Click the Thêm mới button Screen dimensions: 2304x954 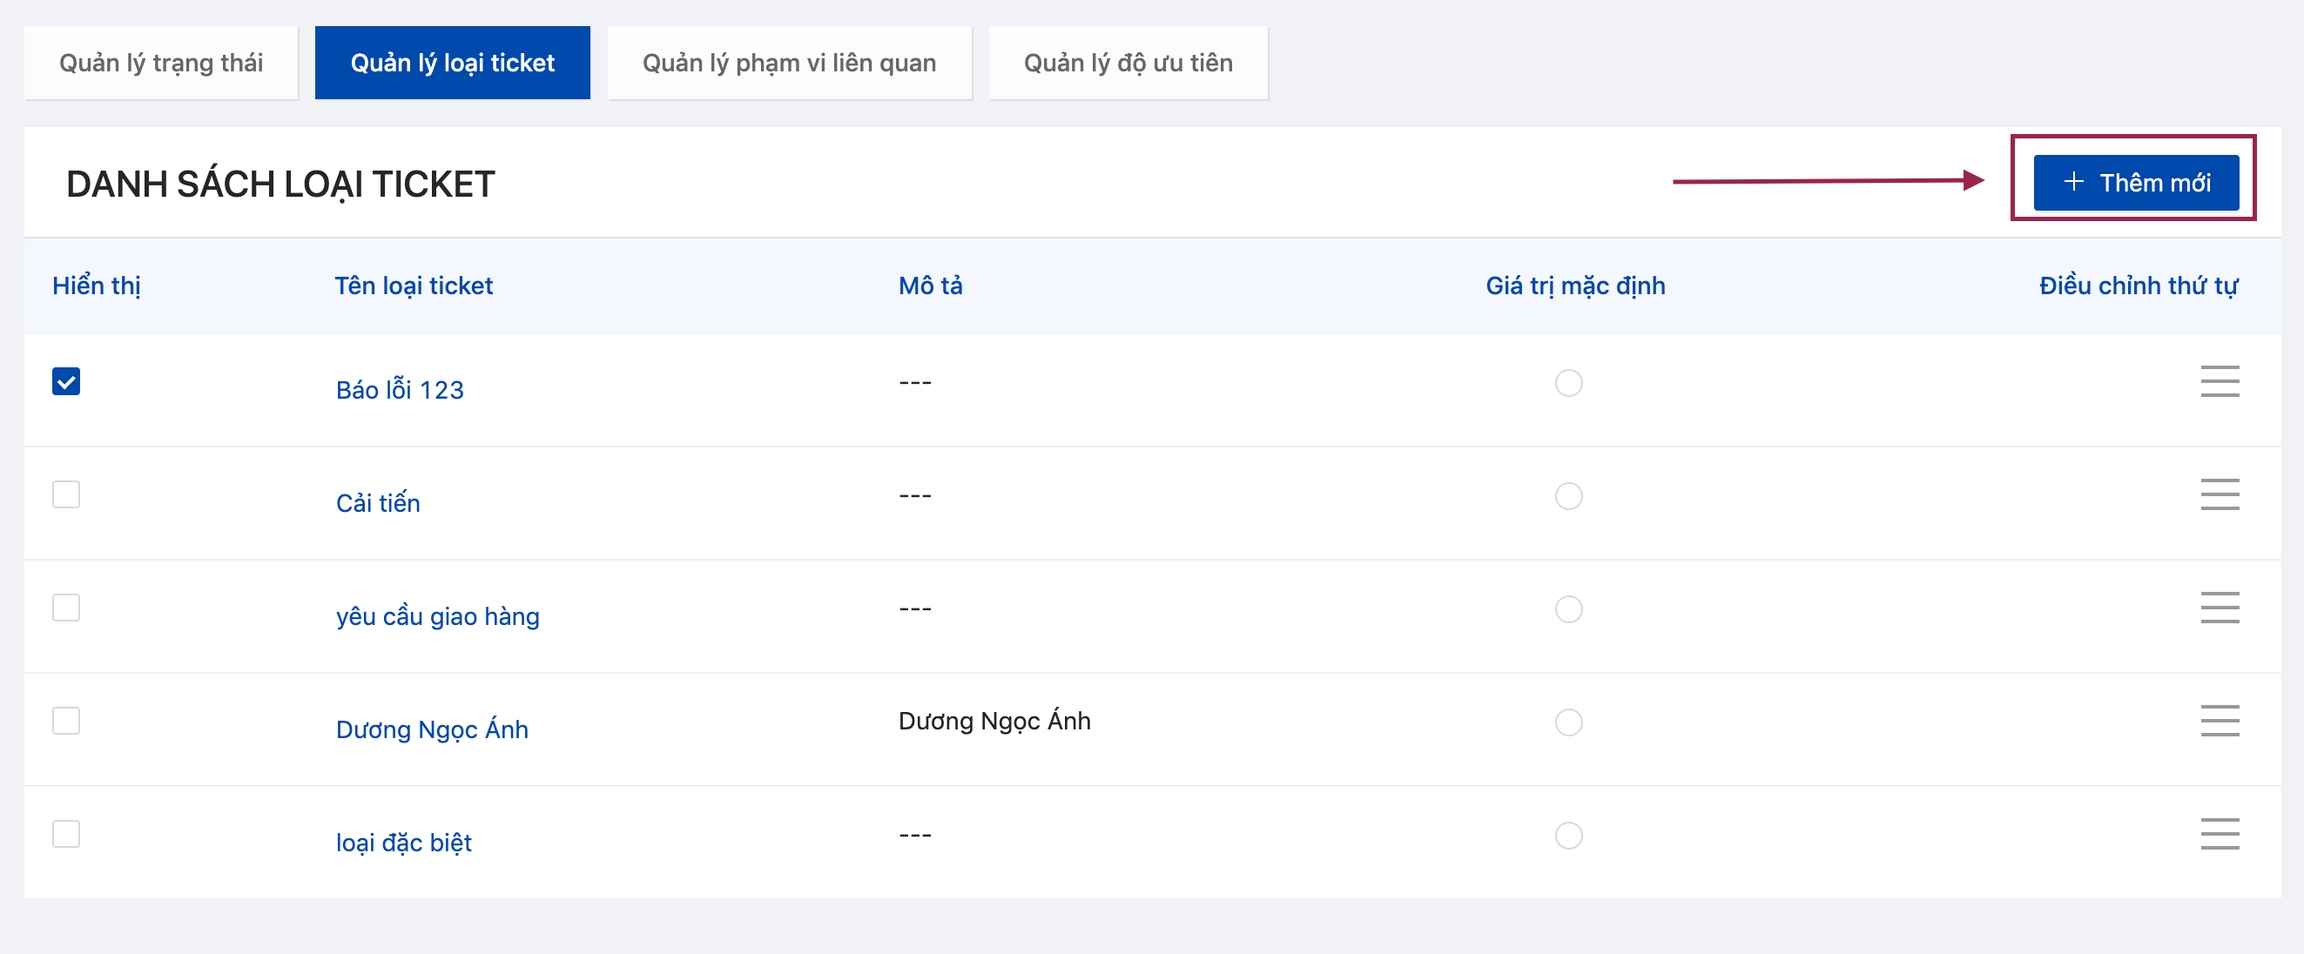[x=2136, y=183]
